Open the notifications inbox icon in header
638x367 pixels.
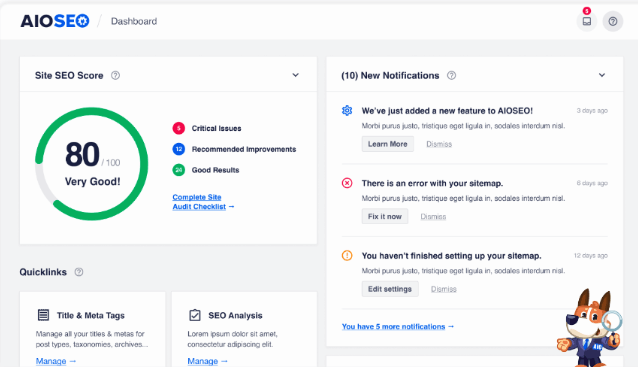tap(586, 21)
